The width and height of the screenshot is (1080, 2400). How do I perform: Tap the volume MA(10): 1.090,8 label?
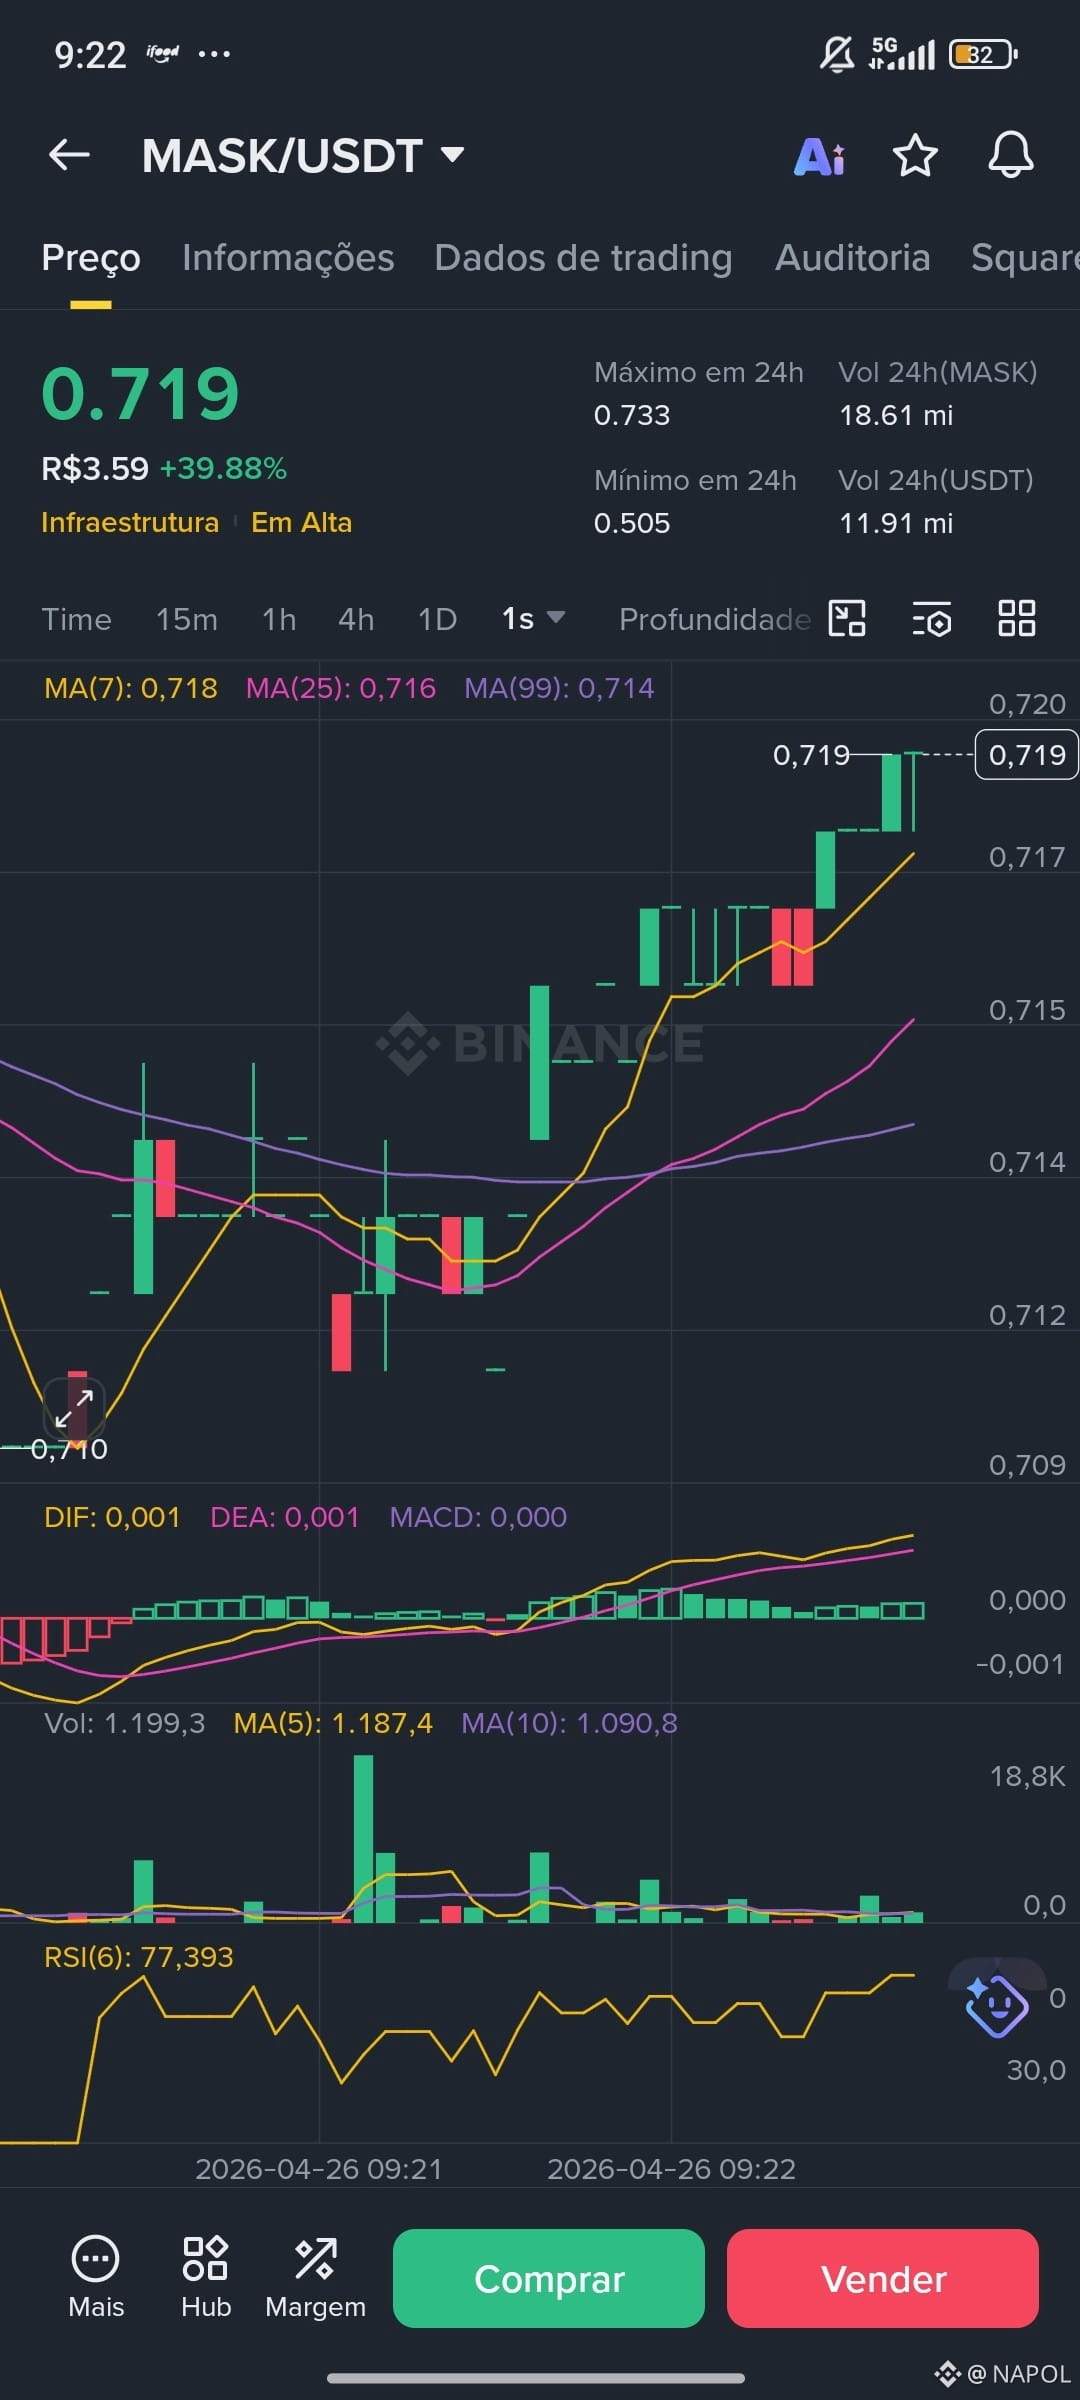569,1723
